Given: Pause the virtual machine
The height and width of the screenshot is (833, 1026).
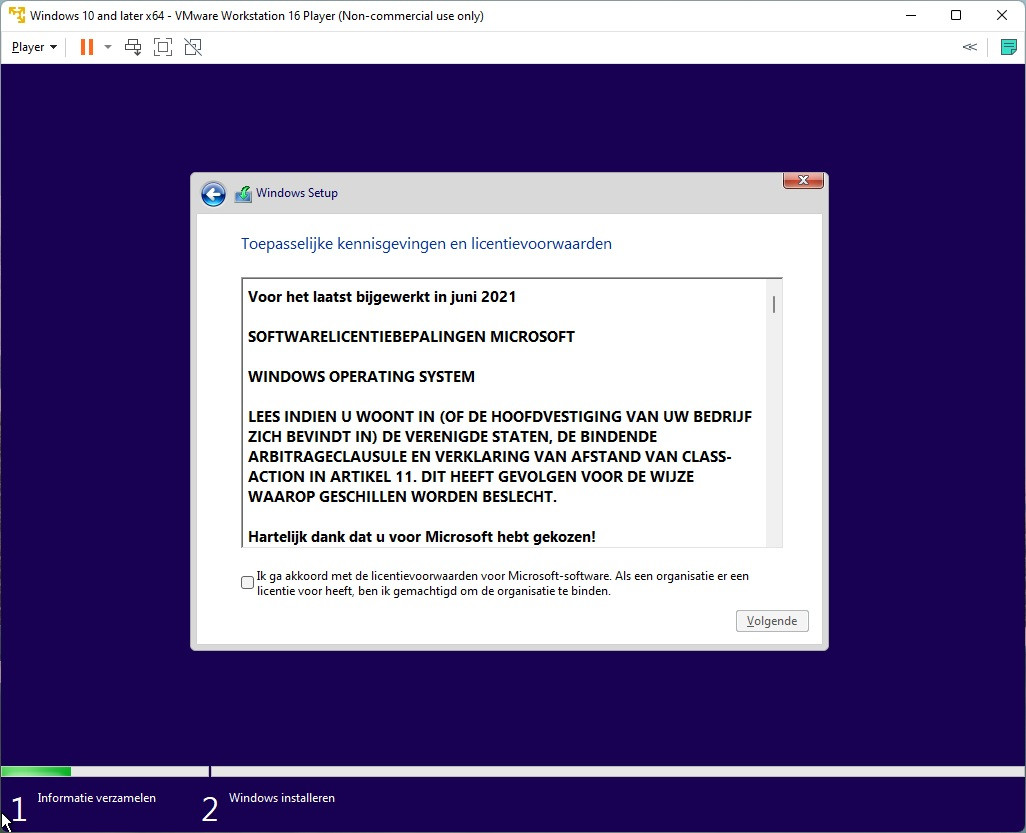Looking at the screenshot, I should 86,47.
